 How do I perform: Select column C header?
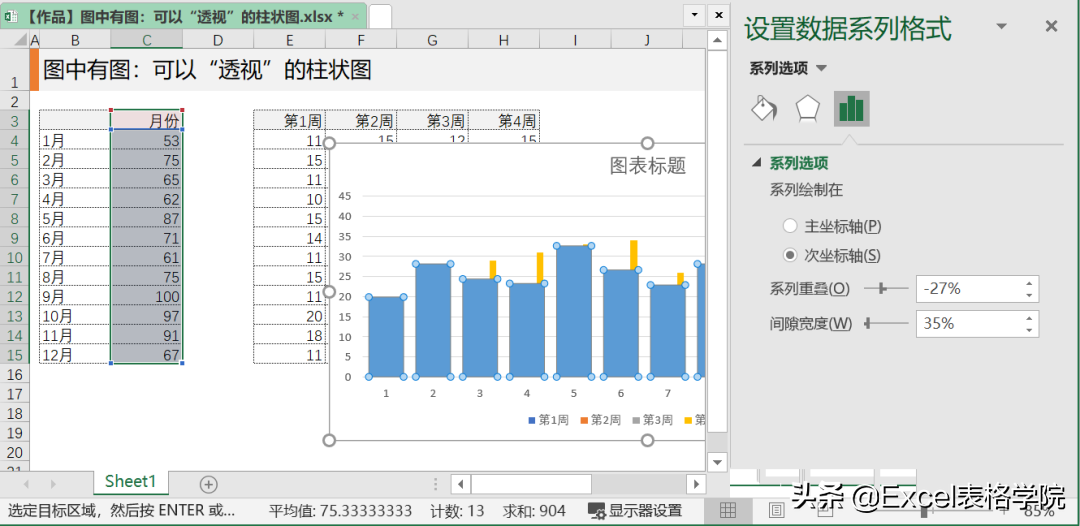point(146,40)
